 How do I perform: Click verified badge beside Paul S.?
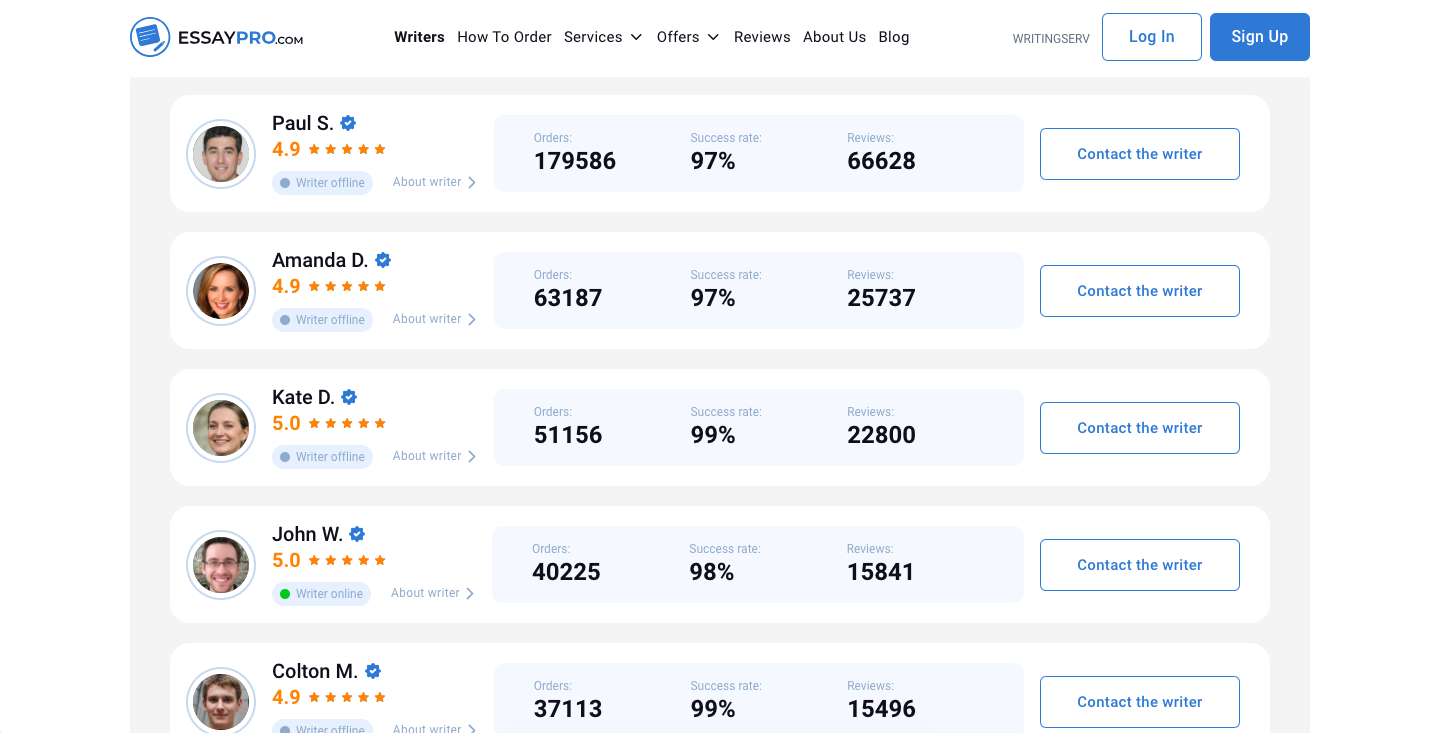pyautogui.click(x=348, y=123)
